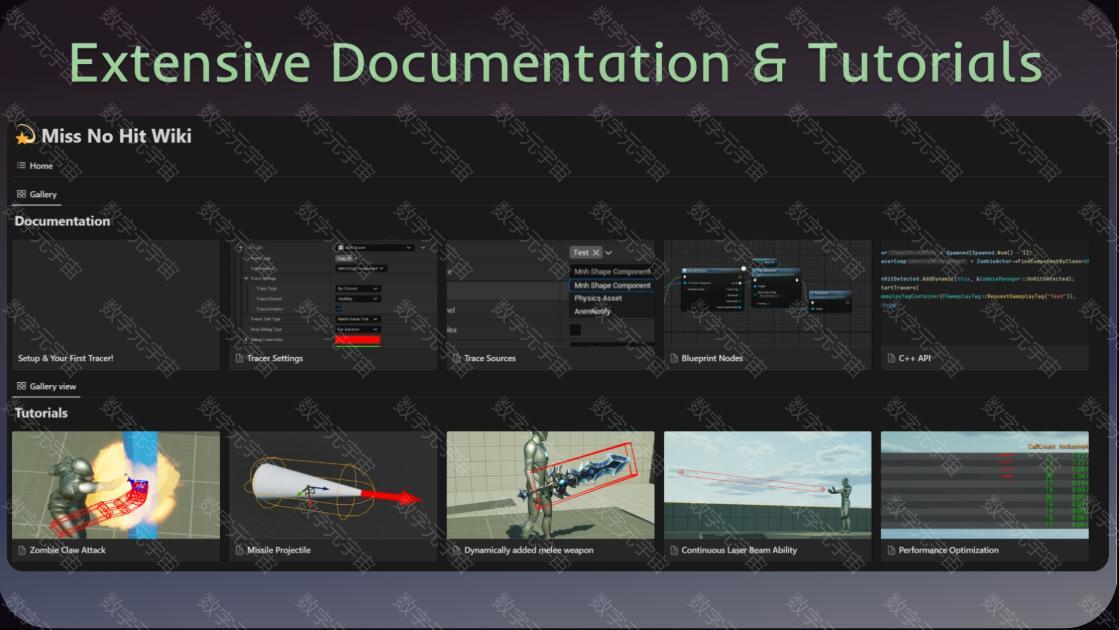This screenshot has width=1119, height=630.
Task: Click the page icon beside Zombie Claw Attack
Action: pyautogui.click(x=22, y=550)
